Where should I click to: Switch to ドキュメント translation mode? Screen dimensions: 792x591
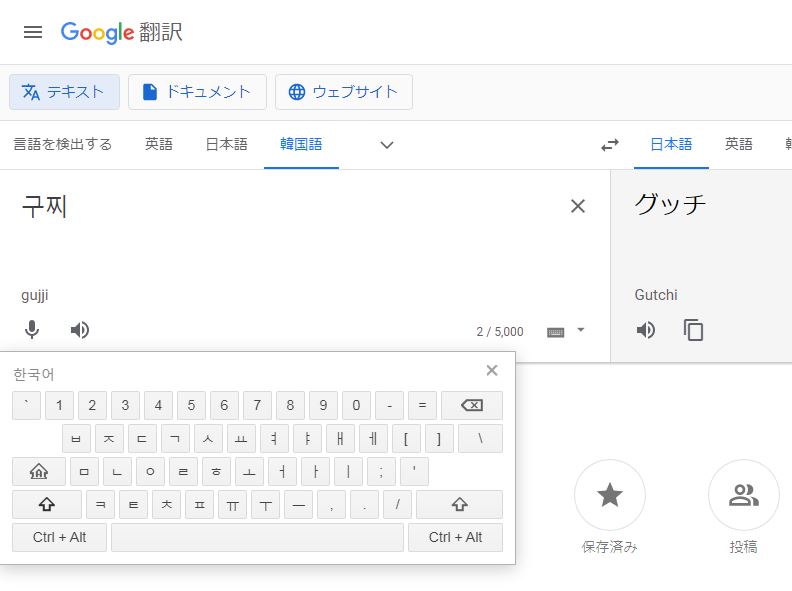197,92
